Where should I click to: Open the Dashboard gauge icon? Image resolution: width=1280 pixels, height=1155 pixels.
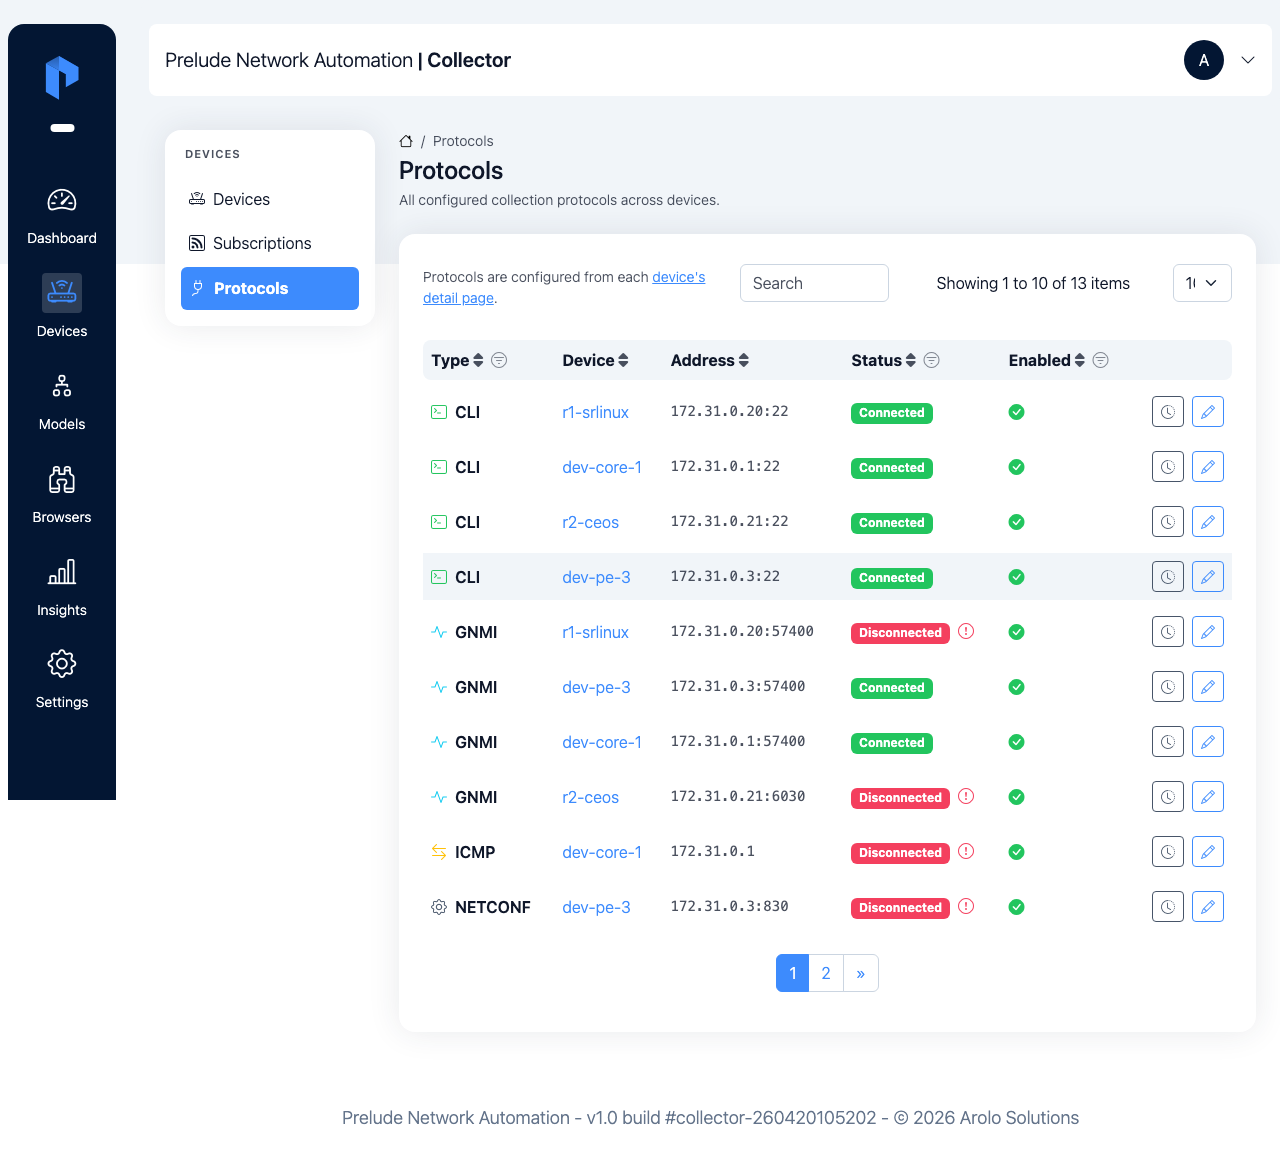tap(62, 200)
